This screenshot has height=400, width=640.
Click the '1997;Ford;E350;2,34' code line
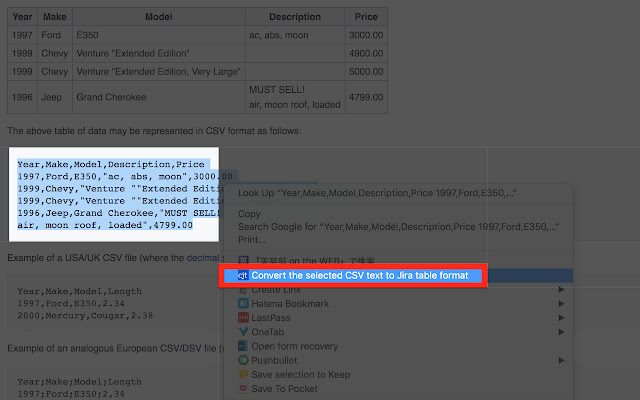click(71, 394)
